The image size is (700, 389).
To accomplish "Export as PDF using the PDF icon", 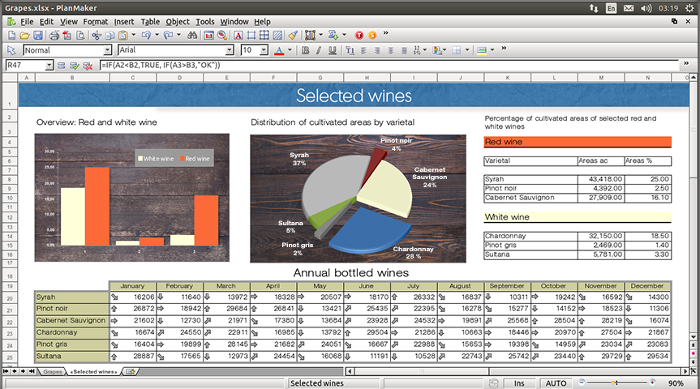I will click(x=67, y=35).
